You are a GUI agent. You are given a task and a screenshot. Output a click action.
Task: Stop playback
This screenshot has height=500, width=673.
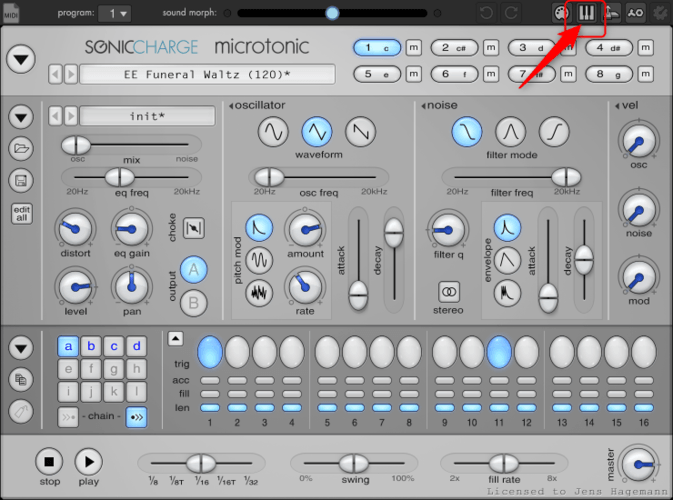(49, 462)
